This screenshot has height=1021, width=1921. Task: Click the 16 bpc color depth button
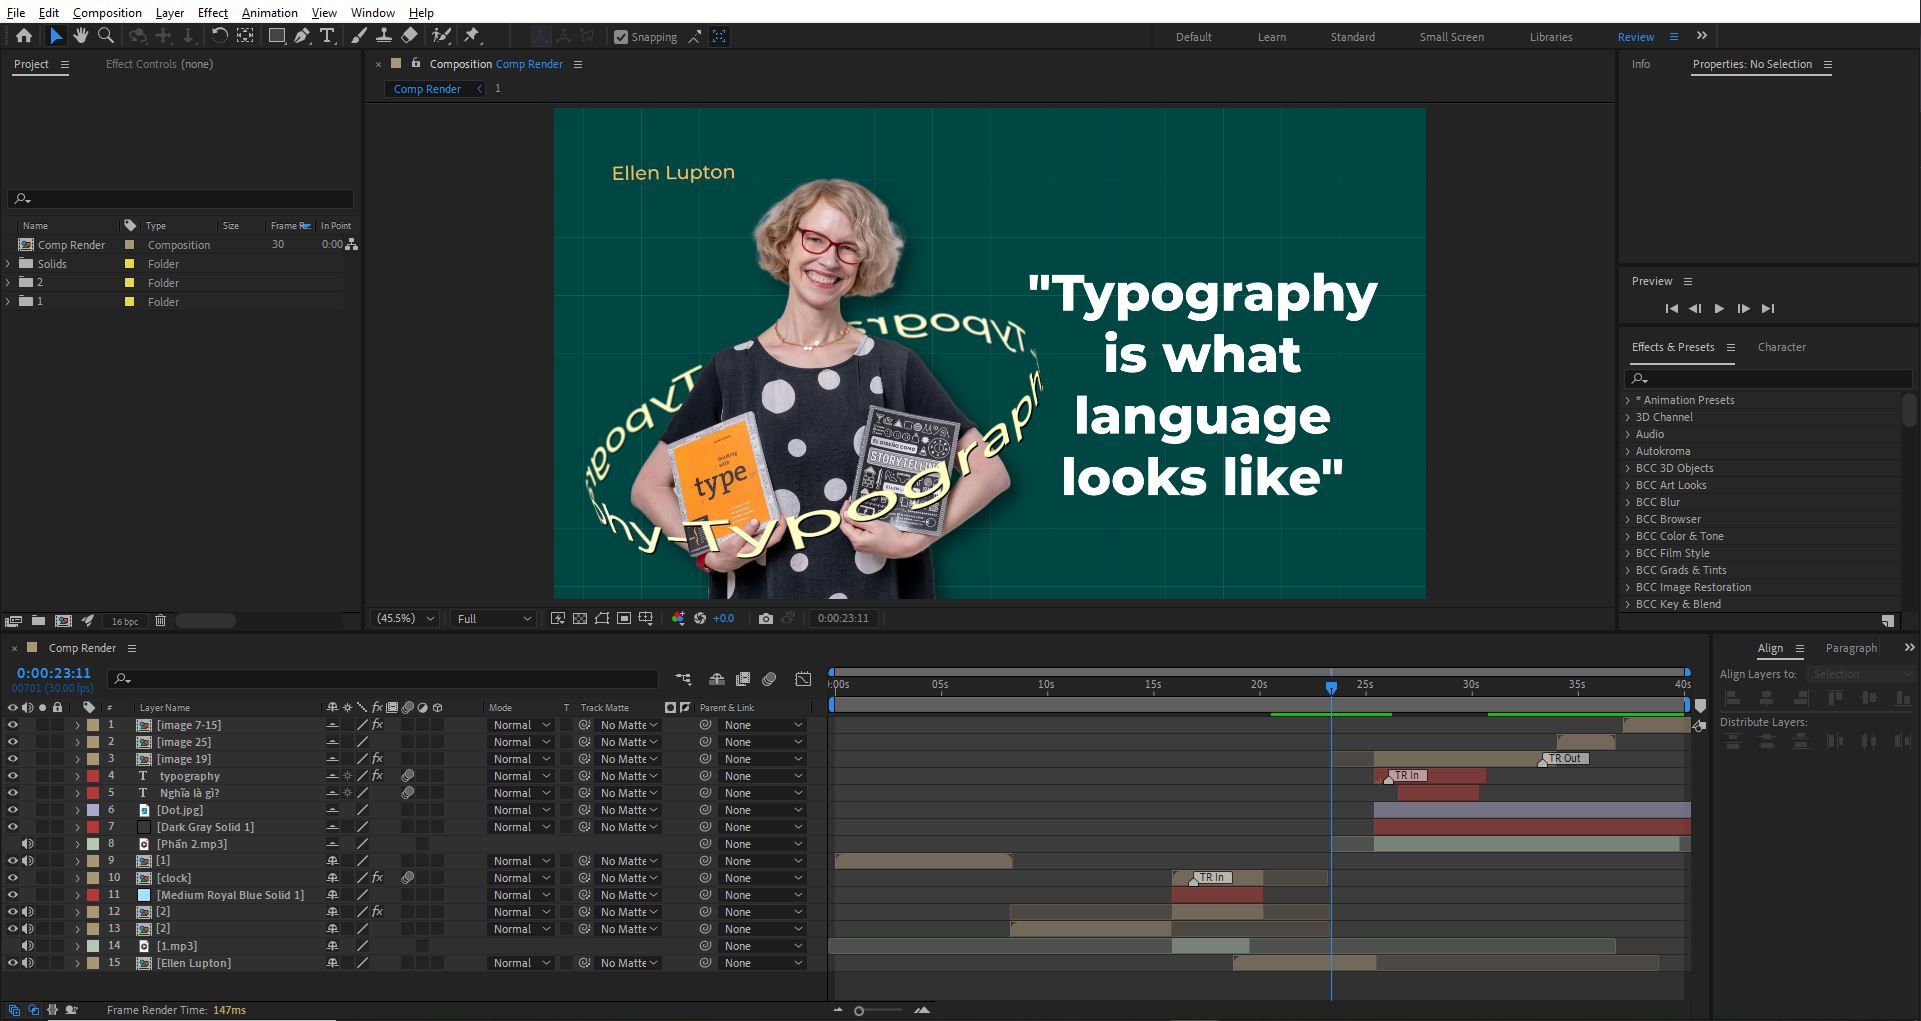[x=125, y=621]
